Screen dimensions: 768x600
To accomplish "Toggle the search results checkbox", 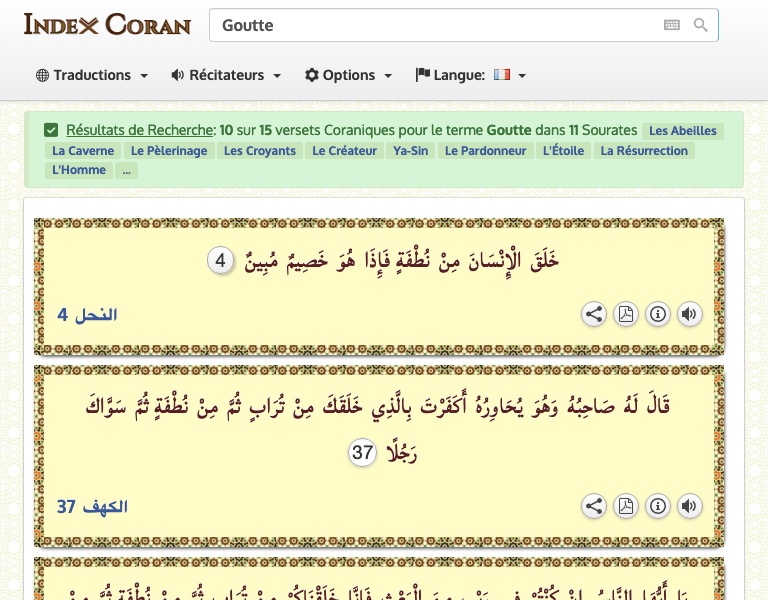I will (51, 130).
